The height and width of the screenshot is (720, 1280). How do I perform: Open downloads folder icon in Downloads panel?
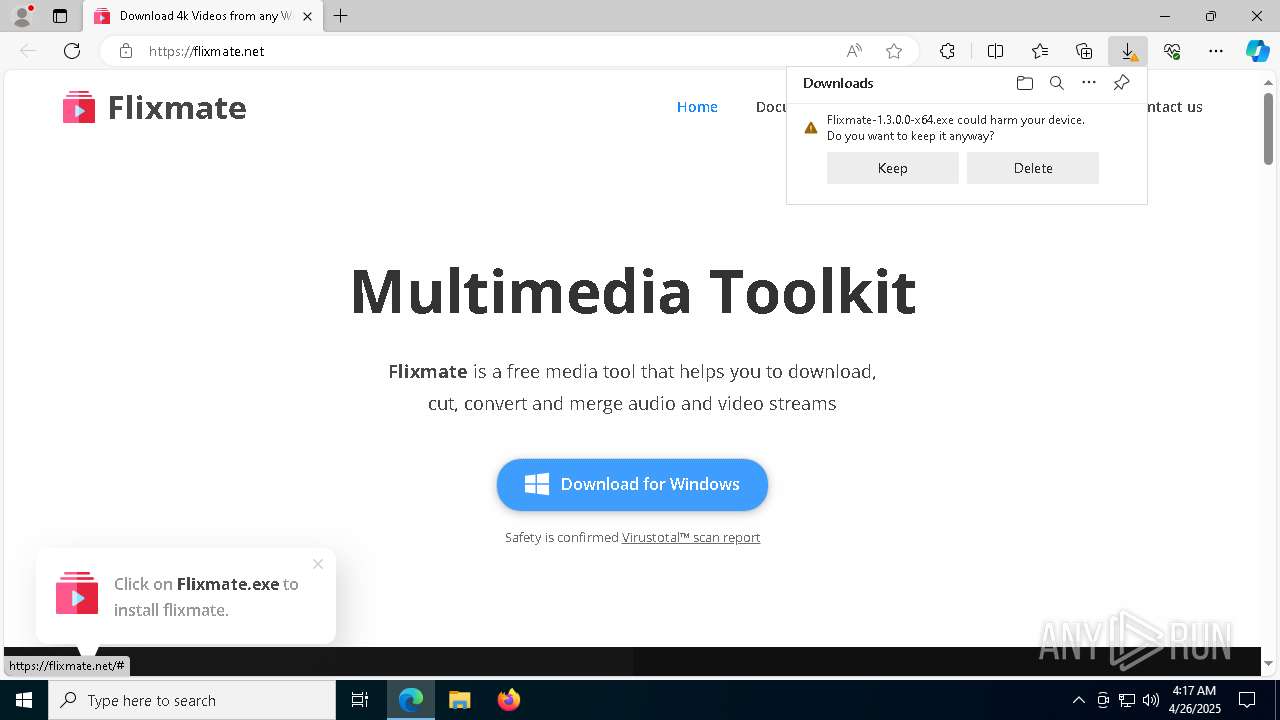tap(1024, 83)
